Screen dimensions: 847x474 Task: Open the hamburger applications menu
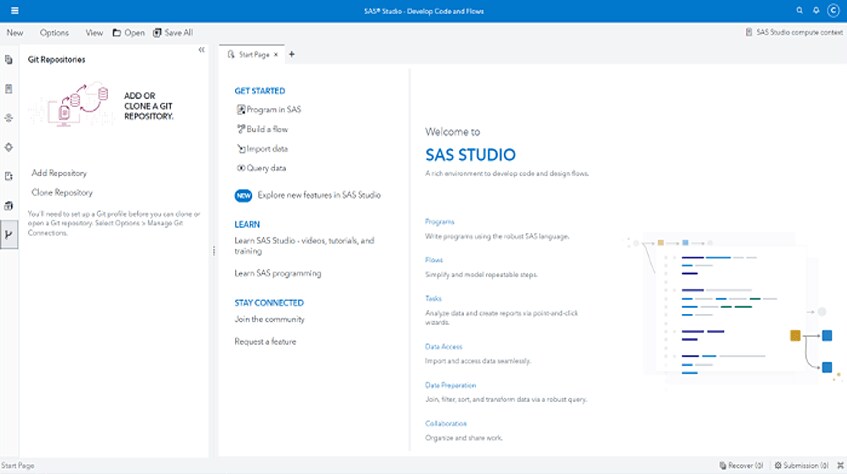tap(15, 10)
